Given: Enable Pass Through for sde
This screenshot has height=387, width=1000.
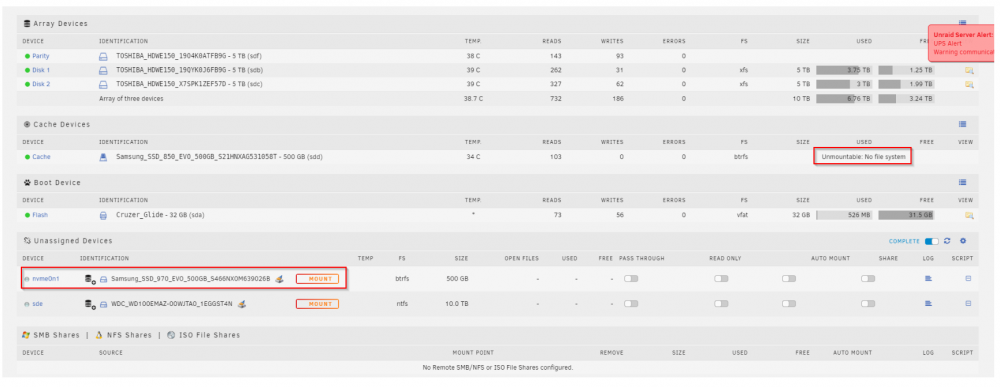Looking at the screenshot, I should point(631,303).
